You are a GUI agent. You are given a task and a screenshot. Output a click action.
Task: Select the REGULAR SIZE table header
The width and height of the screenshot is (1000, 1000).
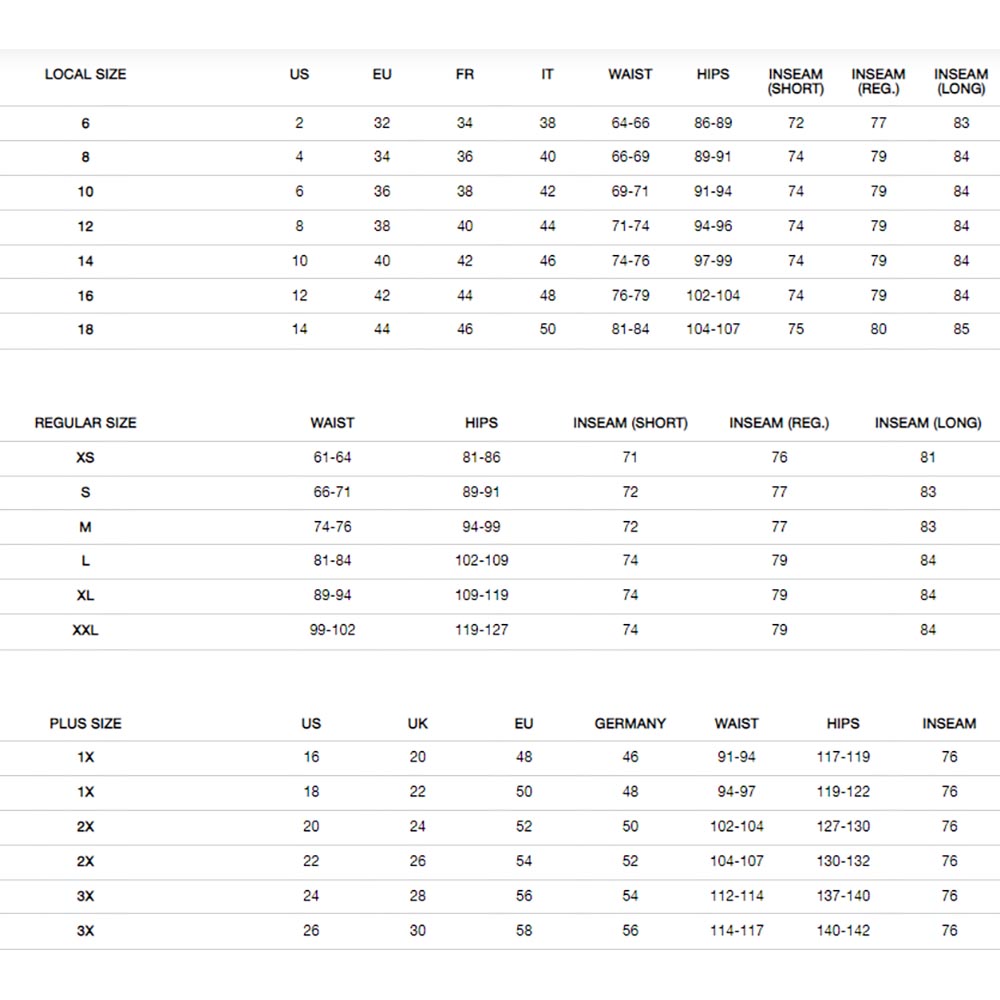tap(85, 423)
